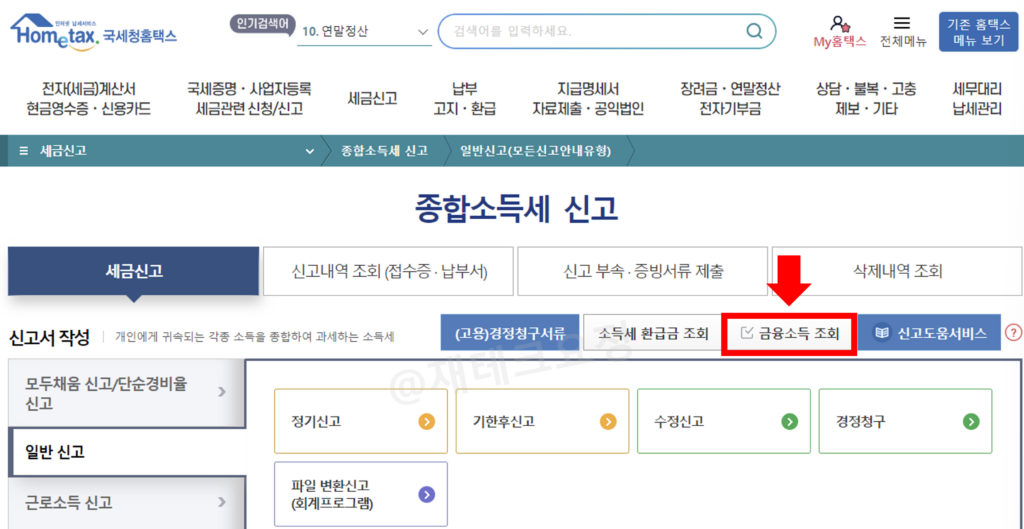
Task: Open My홈택스 user icon
Action: point(839,24)
